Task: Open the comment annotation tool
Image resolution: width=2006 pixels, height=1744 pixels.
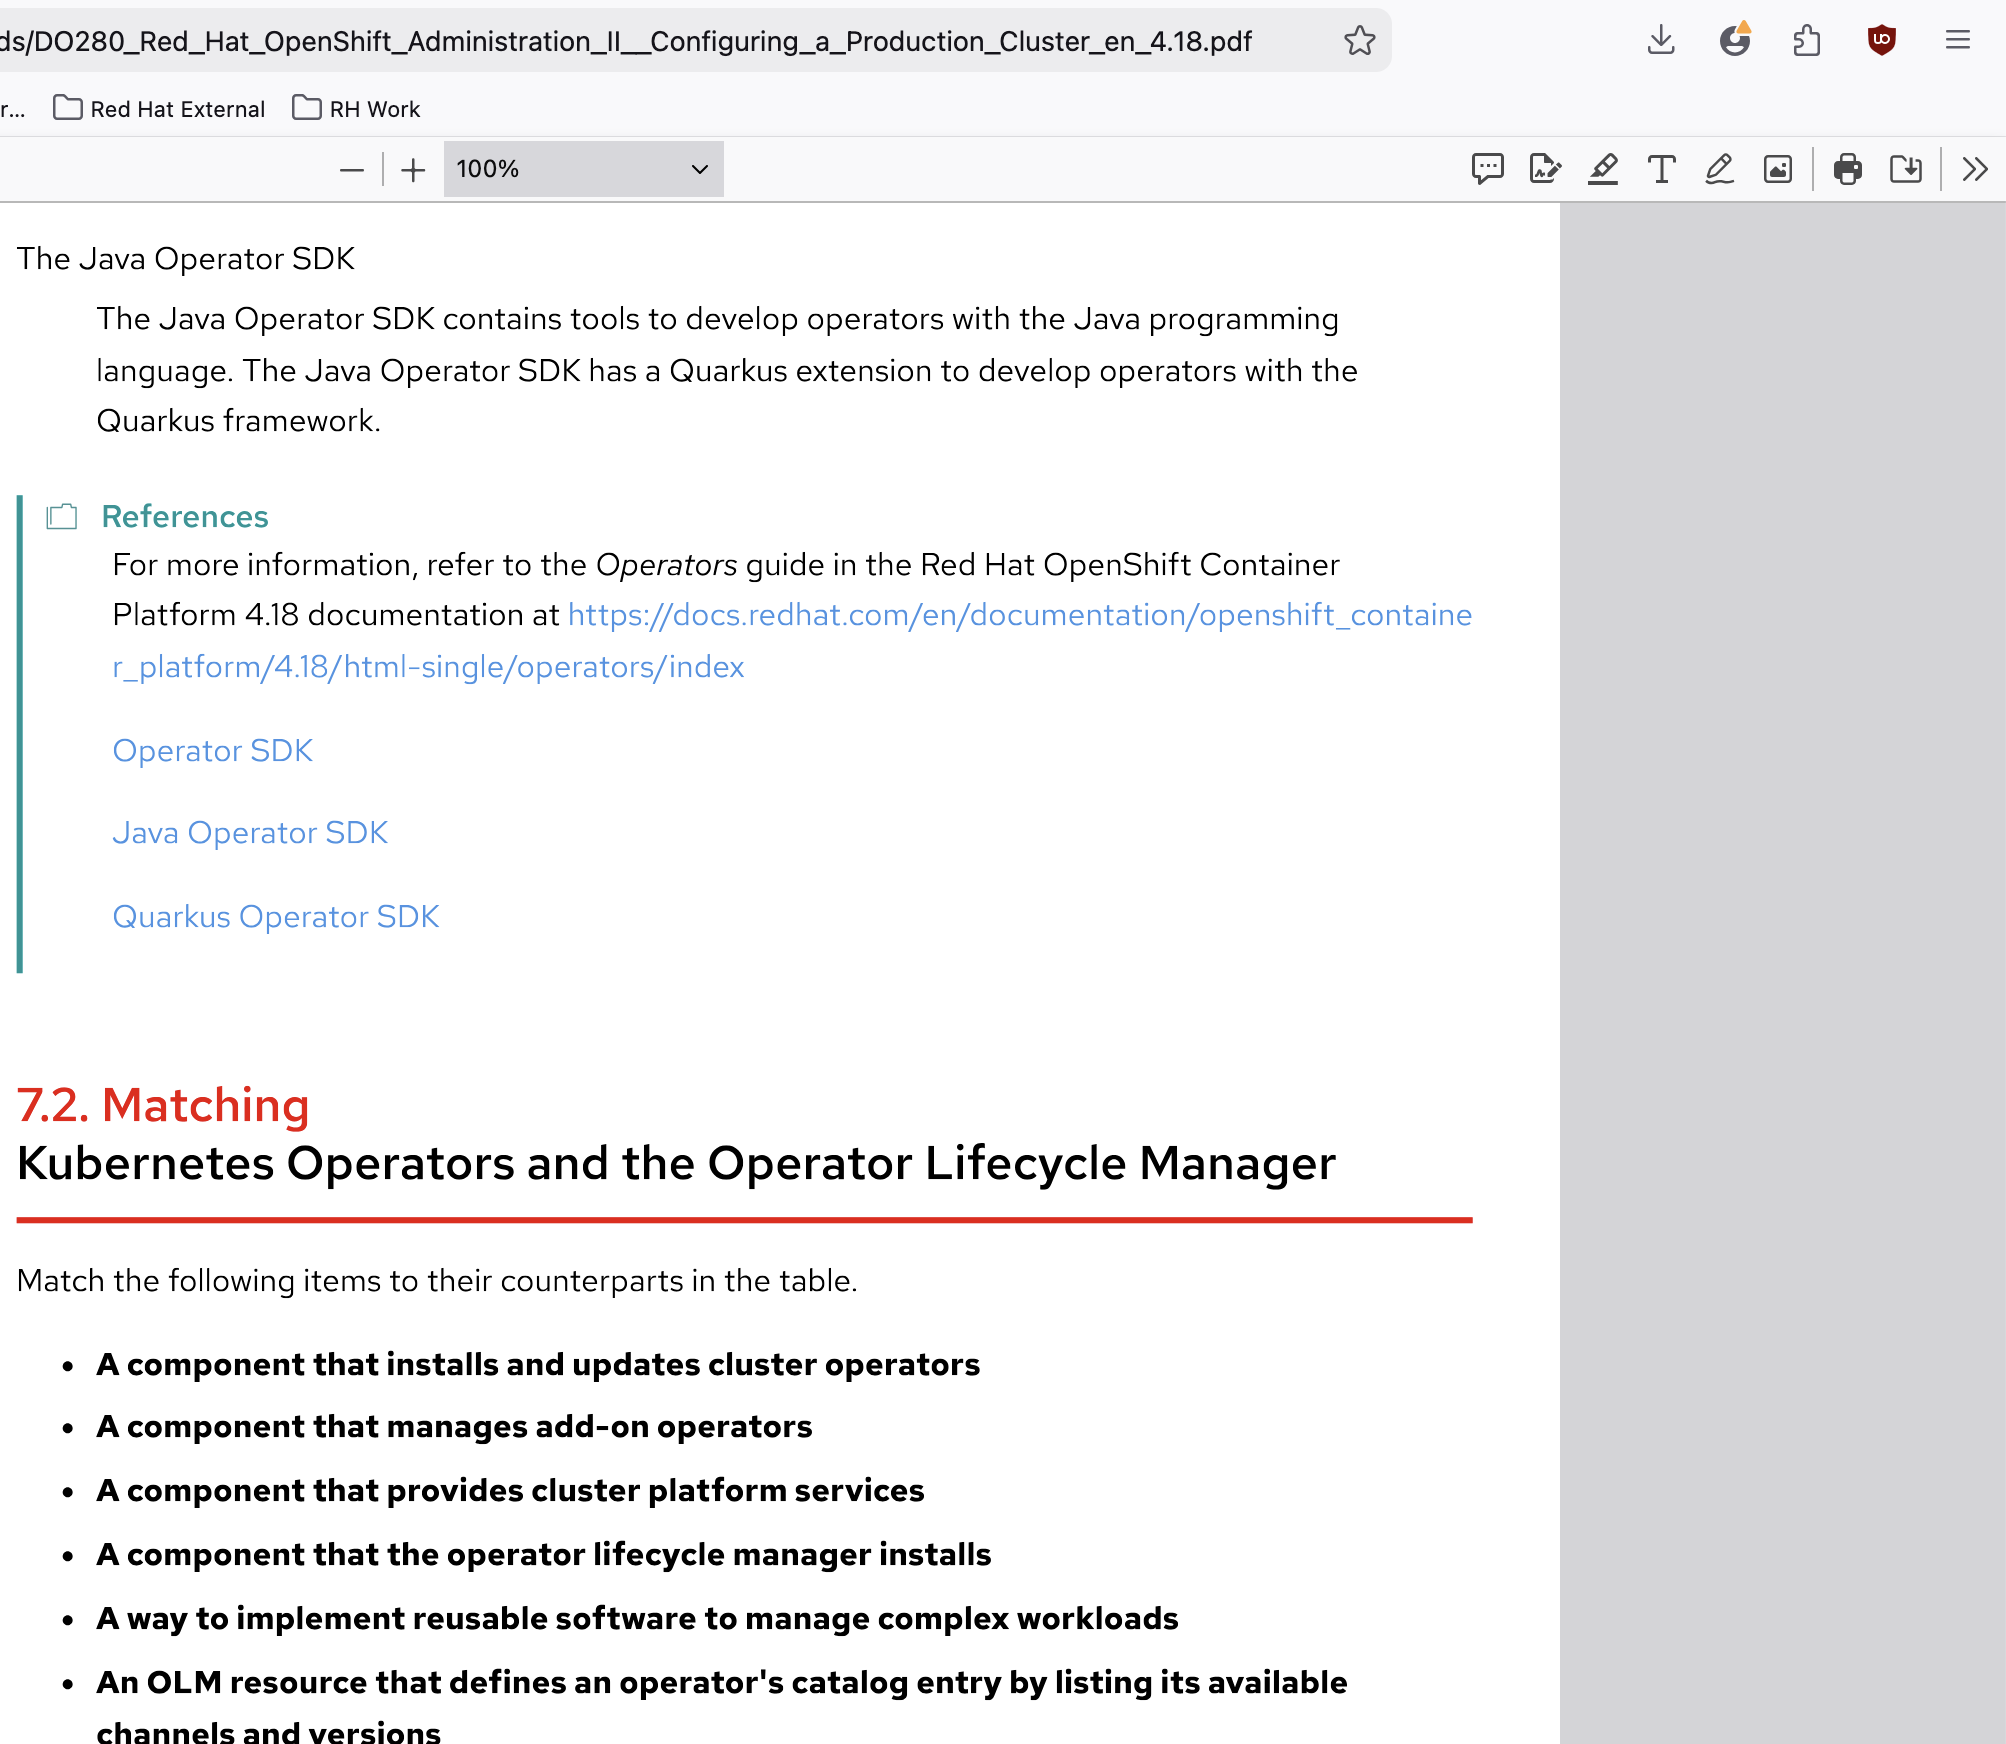Action: coord(1487,168)
